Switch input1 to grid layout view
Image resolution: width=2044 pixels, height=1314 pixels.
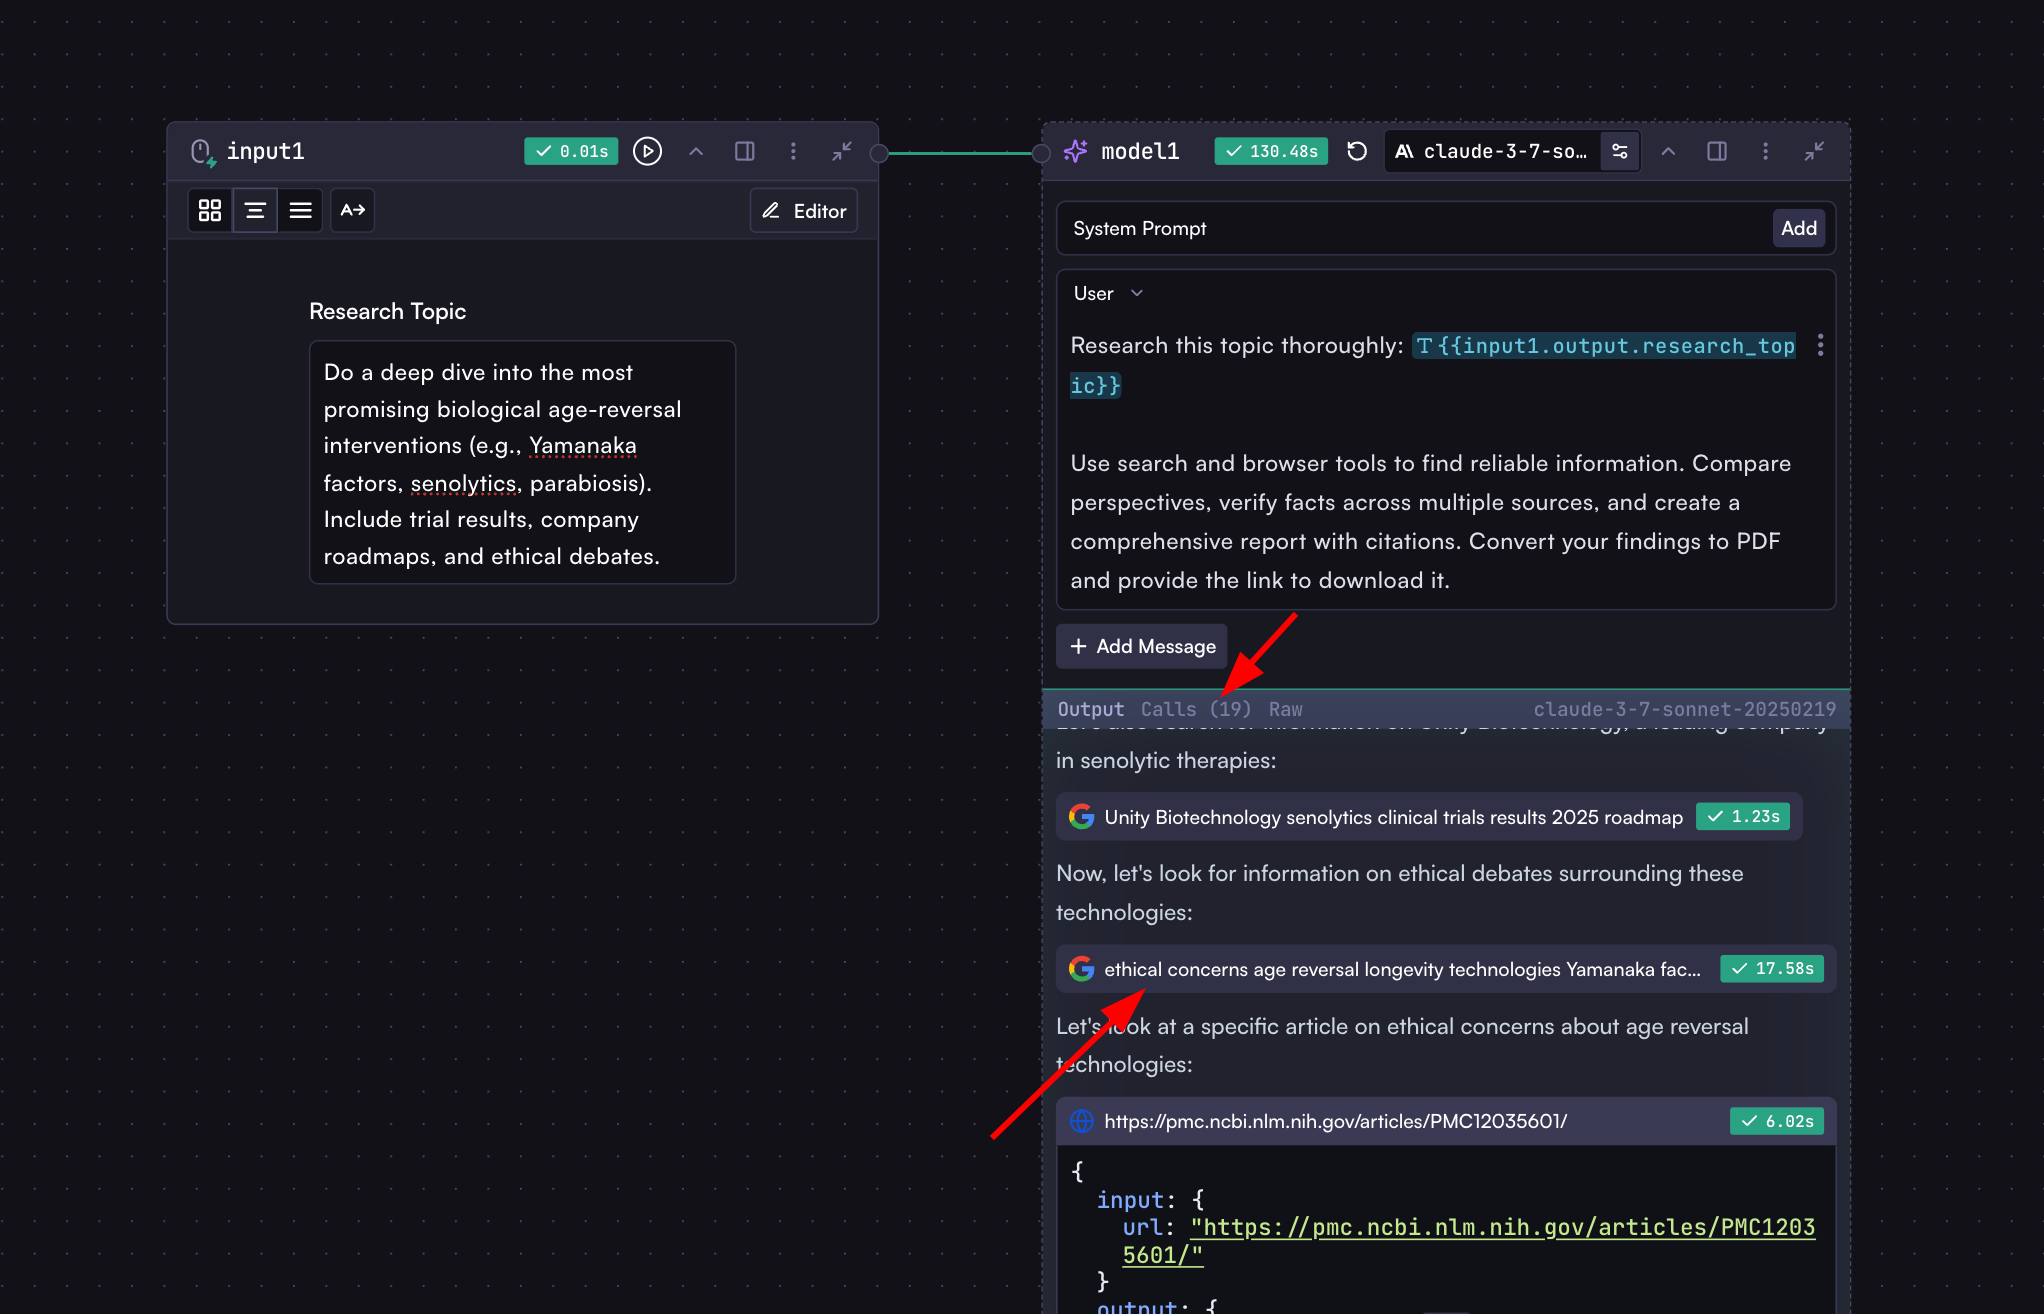(210, 210)
